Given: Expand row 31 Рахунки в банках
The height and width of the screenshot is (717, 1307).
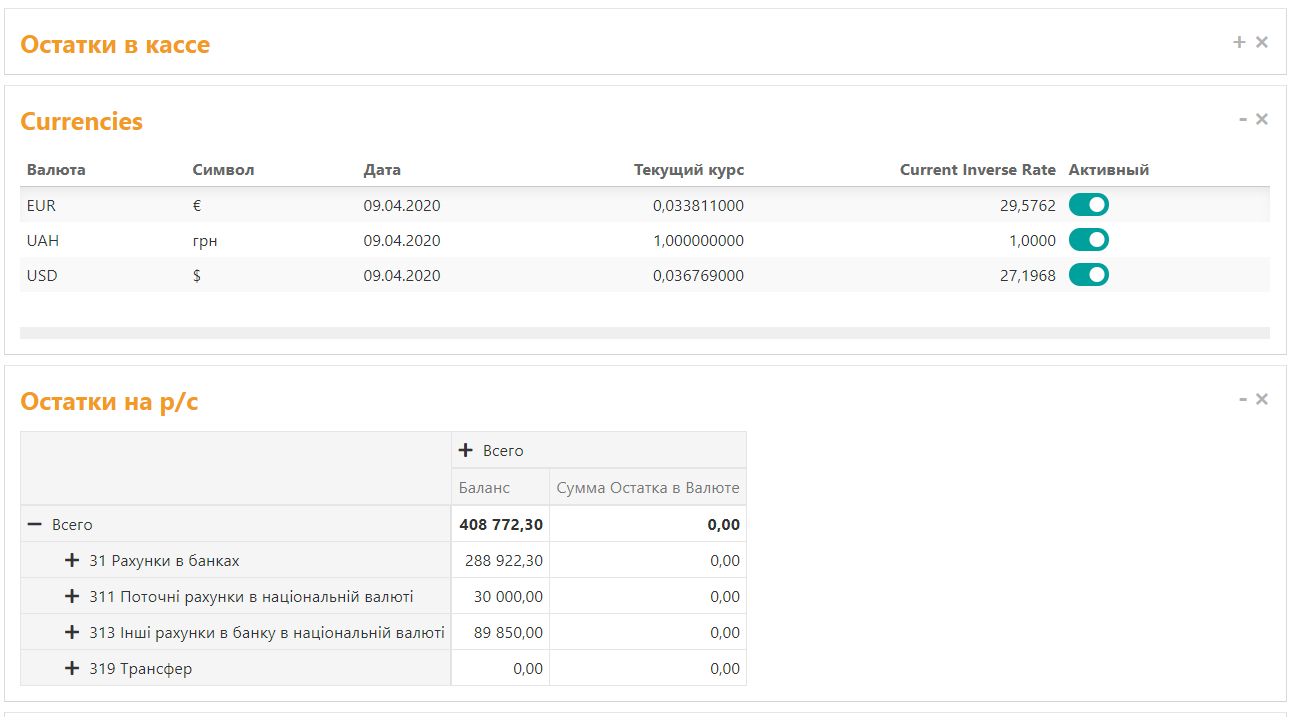Looking at the screenshot, I should coord(72,561).
